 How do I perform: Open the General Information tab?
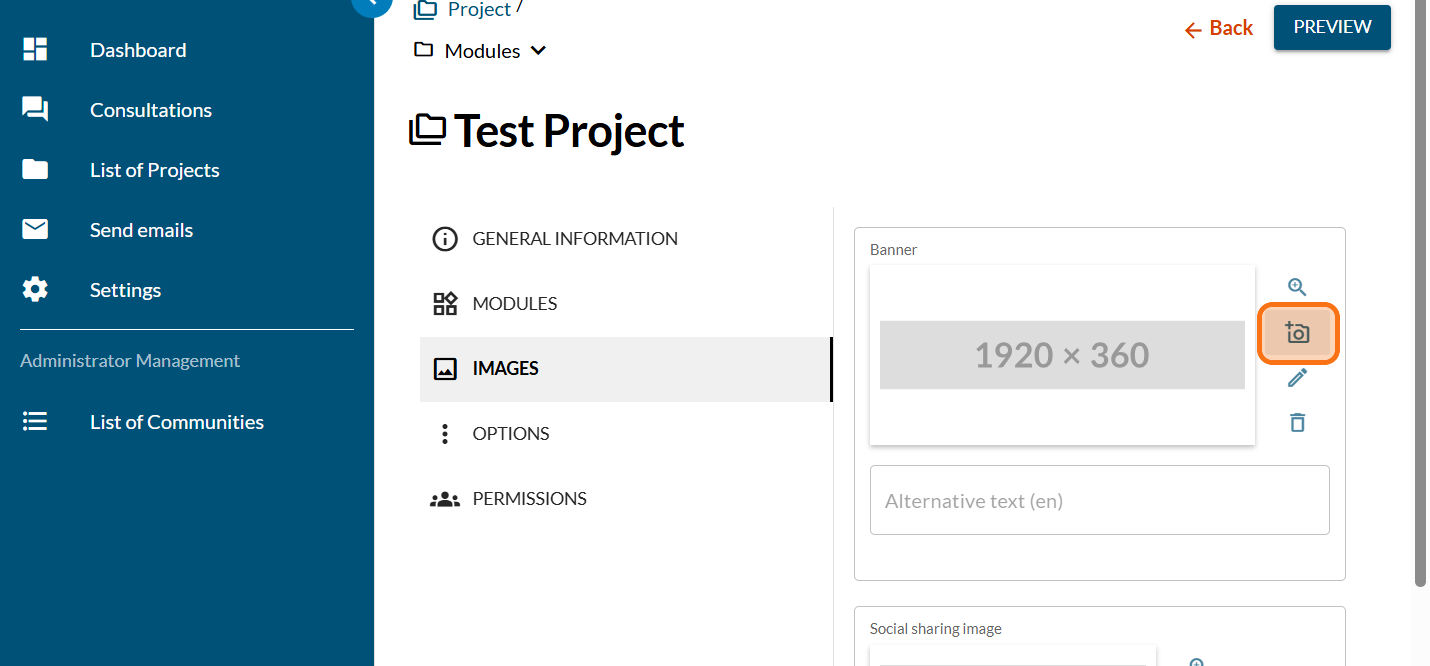pyautogui.click(x=575, y=239)
